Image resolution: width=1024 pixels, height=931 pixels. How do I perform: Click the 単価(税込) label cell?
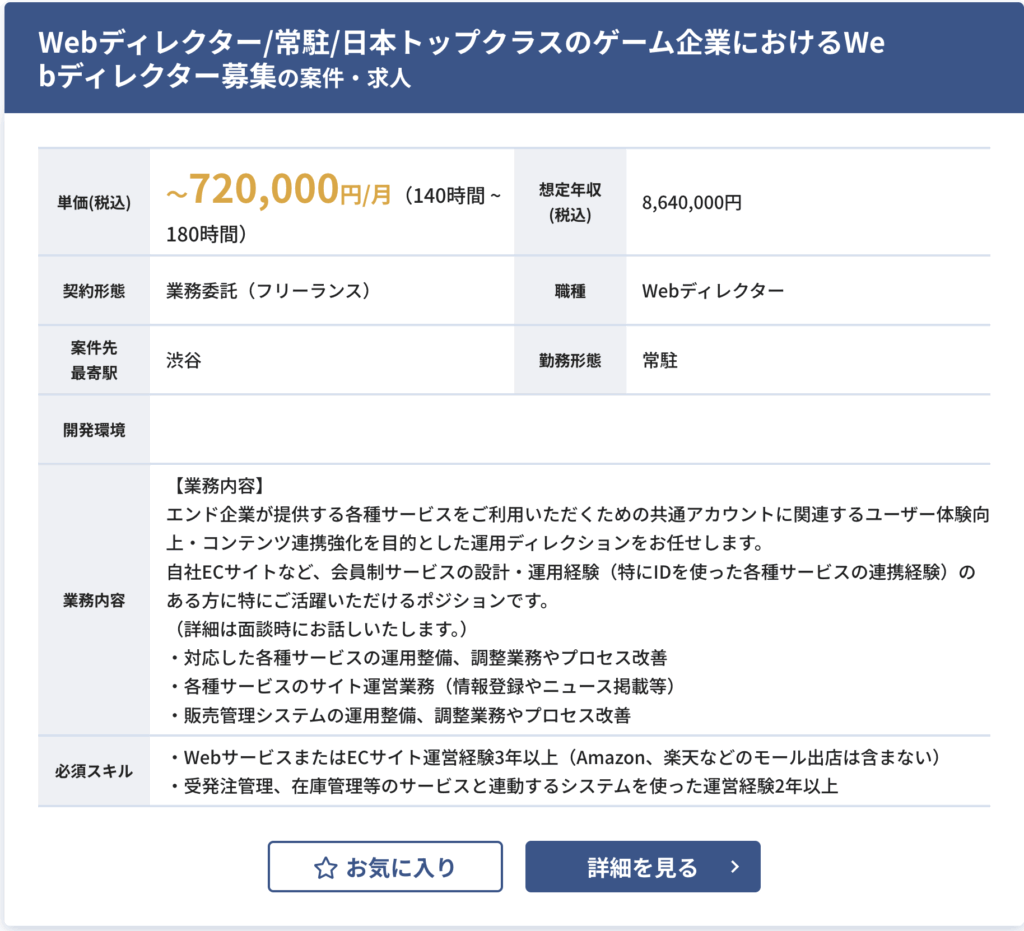[x=94, y=202]
